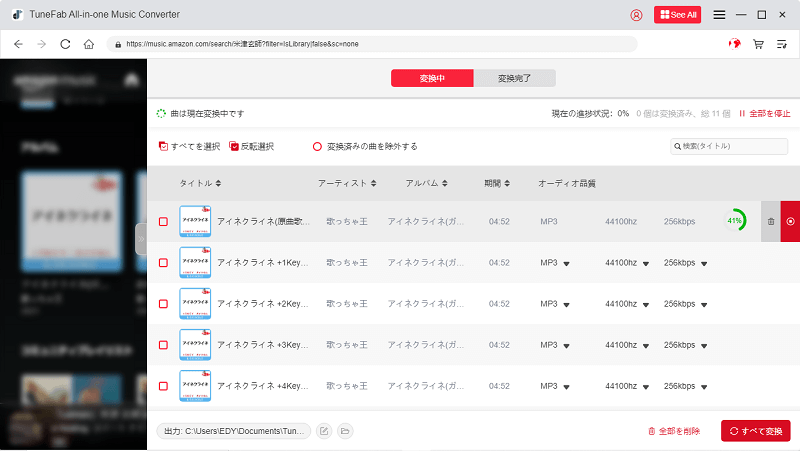The width and height of the screenshot is (800, 451).
Task: Open the shopping cart icon
Action: 759,44
